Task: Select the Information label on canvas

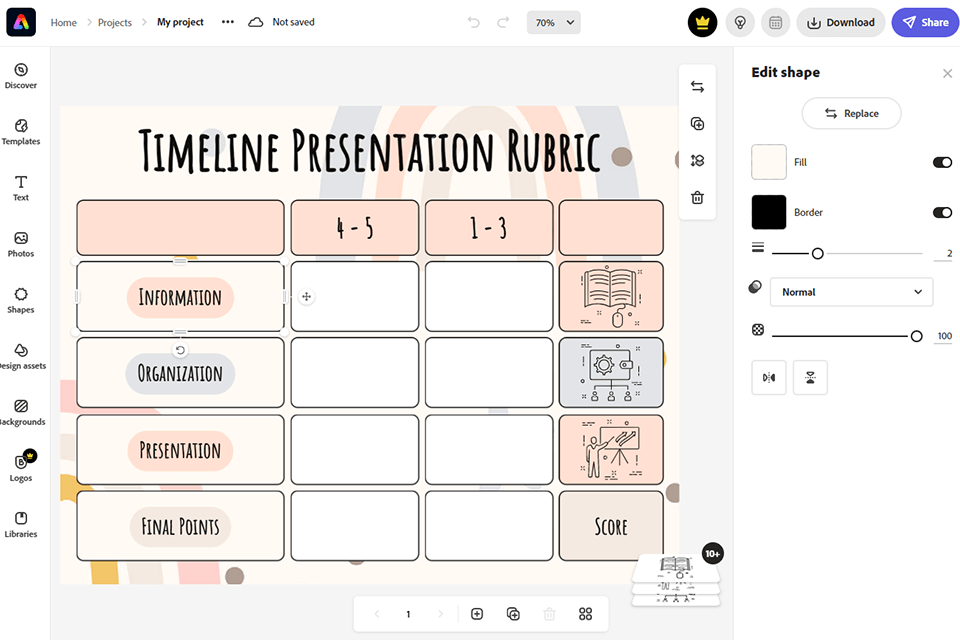Action: click(x=180, y=298)
